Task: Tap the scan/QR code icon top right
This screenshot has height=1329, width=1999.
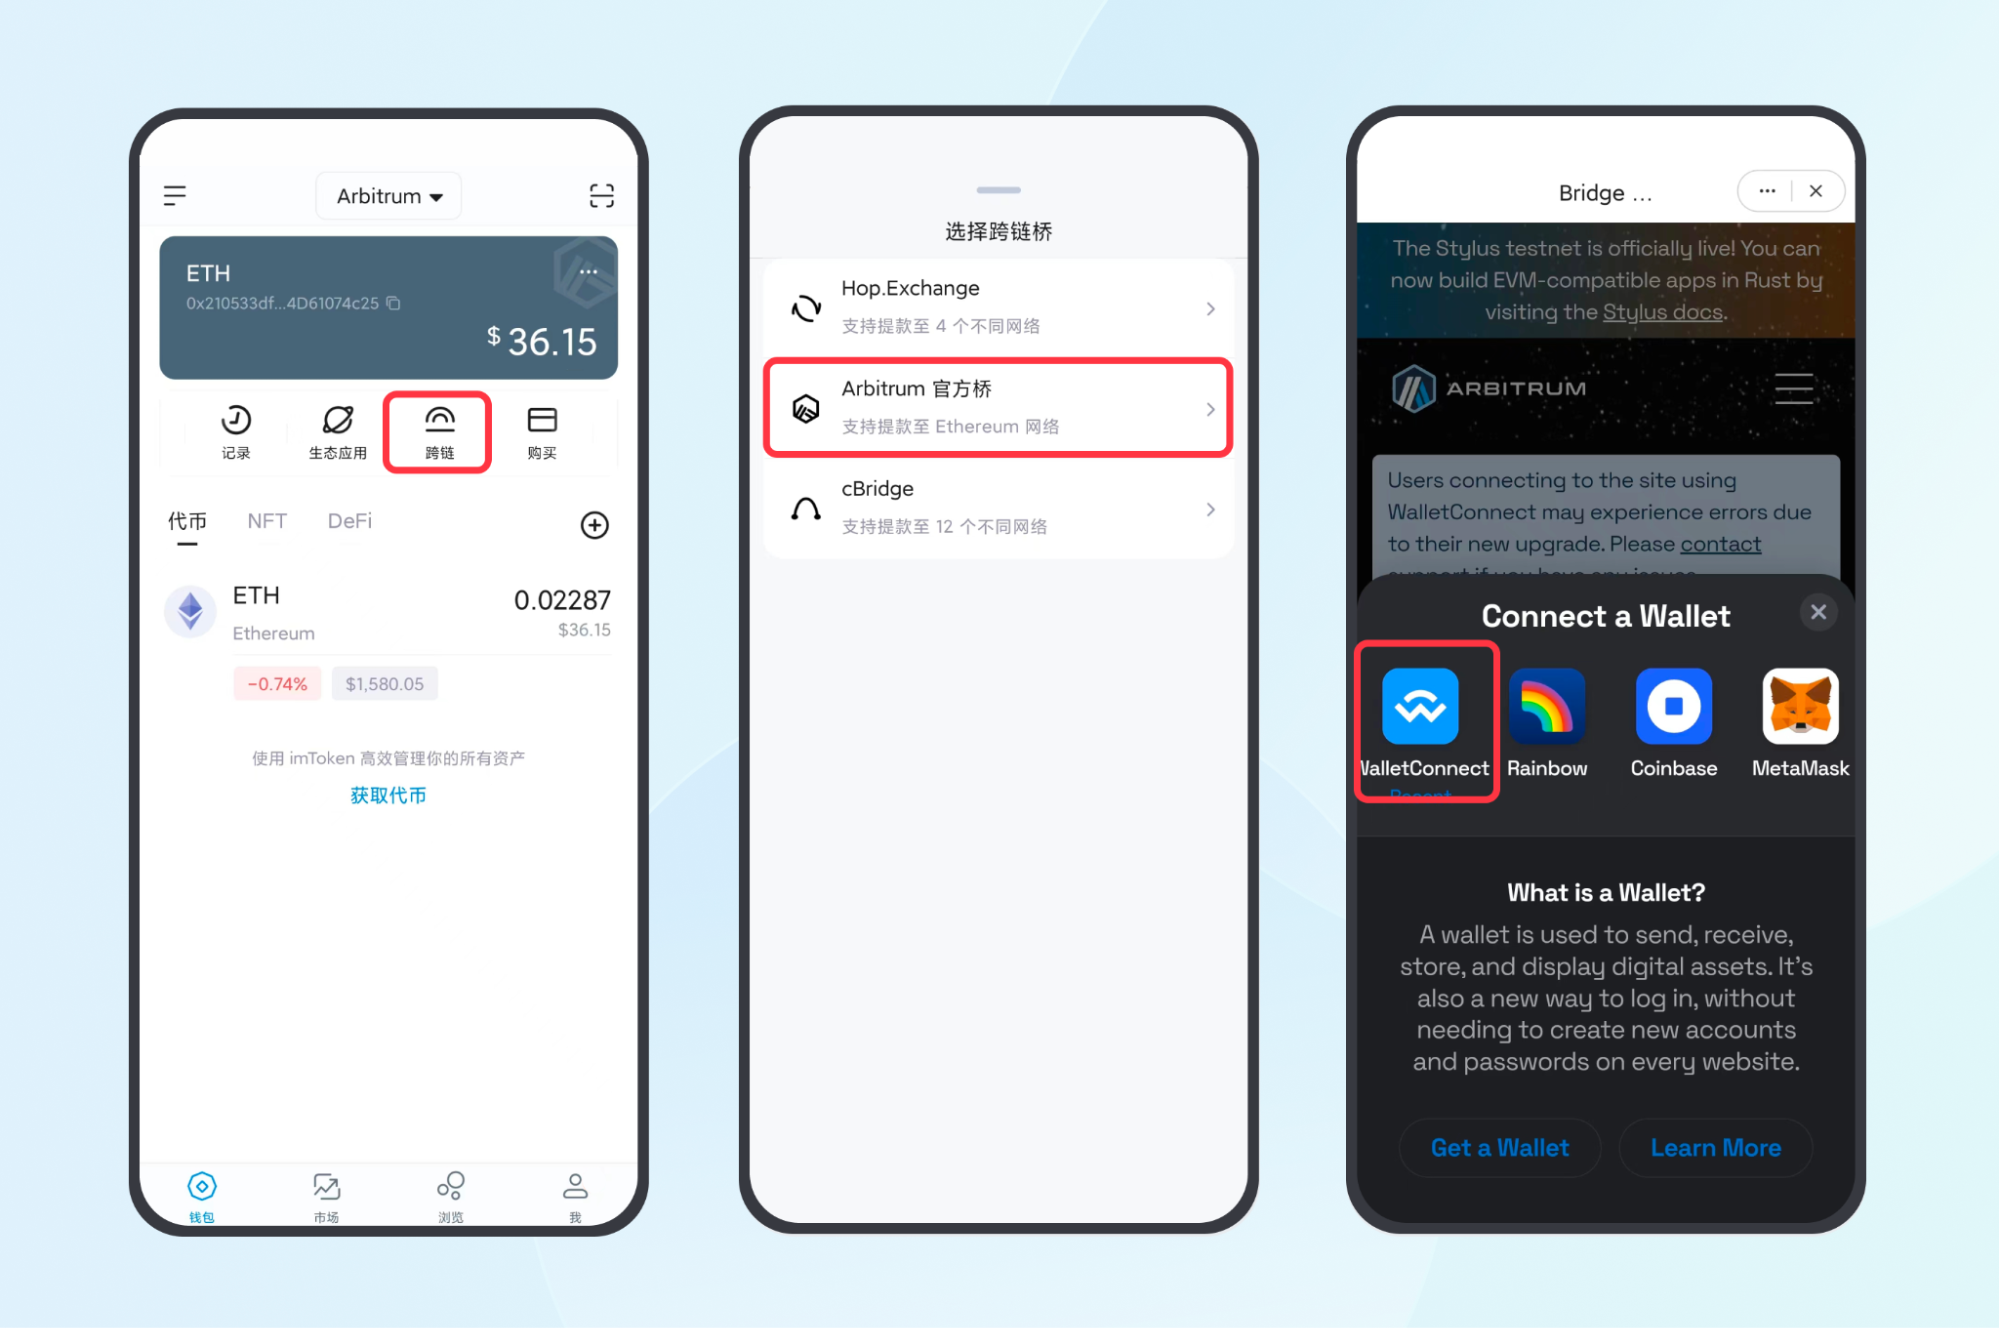Action: point(601,194)
